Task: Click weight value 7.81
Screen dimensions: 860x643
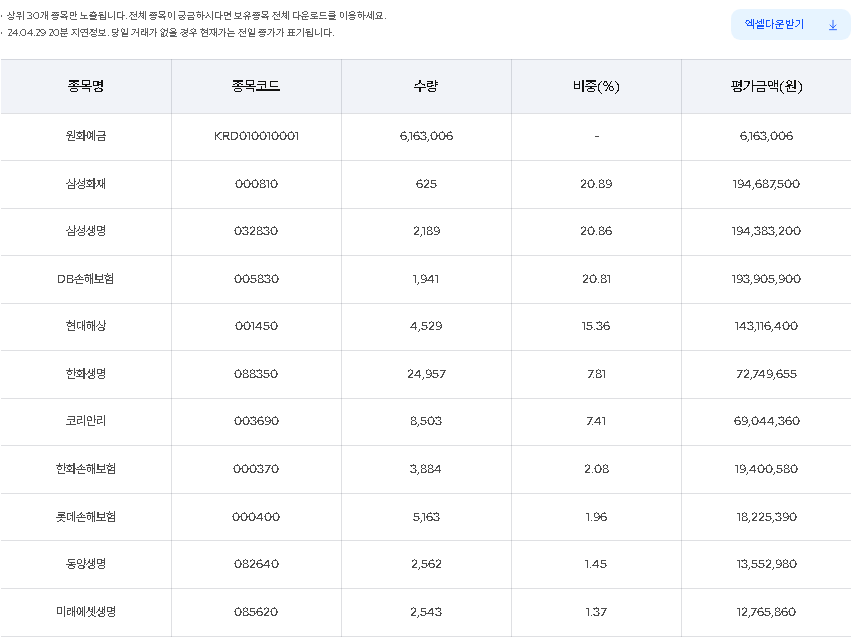Action: (x=596, y=374)
